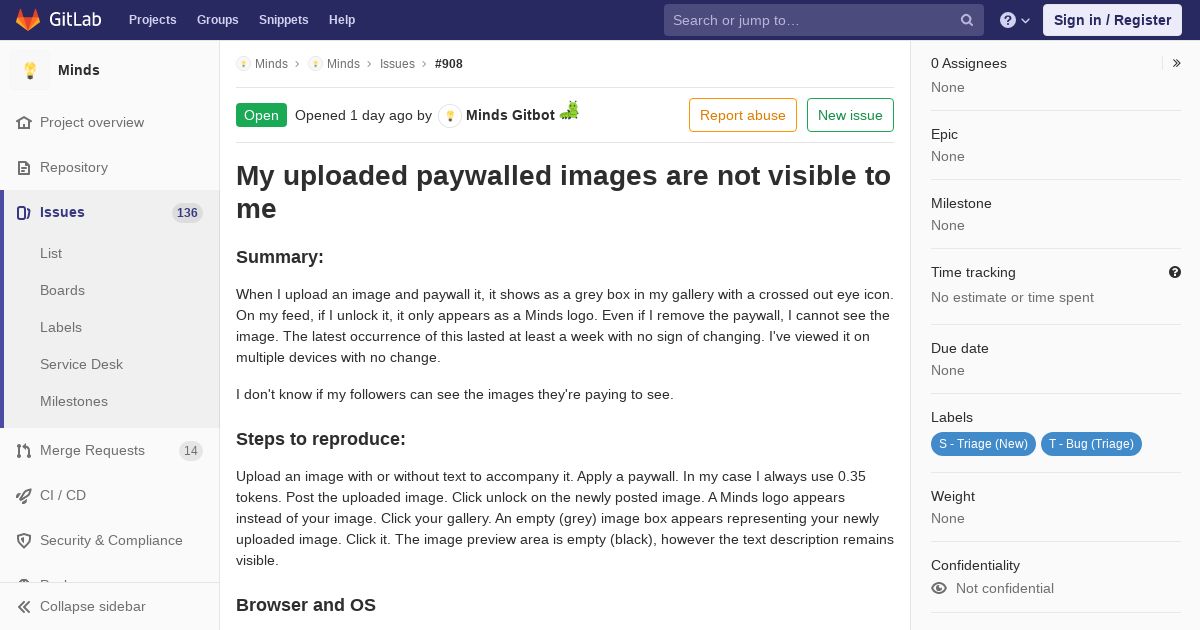Click the Issues icon in sidebar
This screenshot has height=630, width=1200.
click(24, 213)
